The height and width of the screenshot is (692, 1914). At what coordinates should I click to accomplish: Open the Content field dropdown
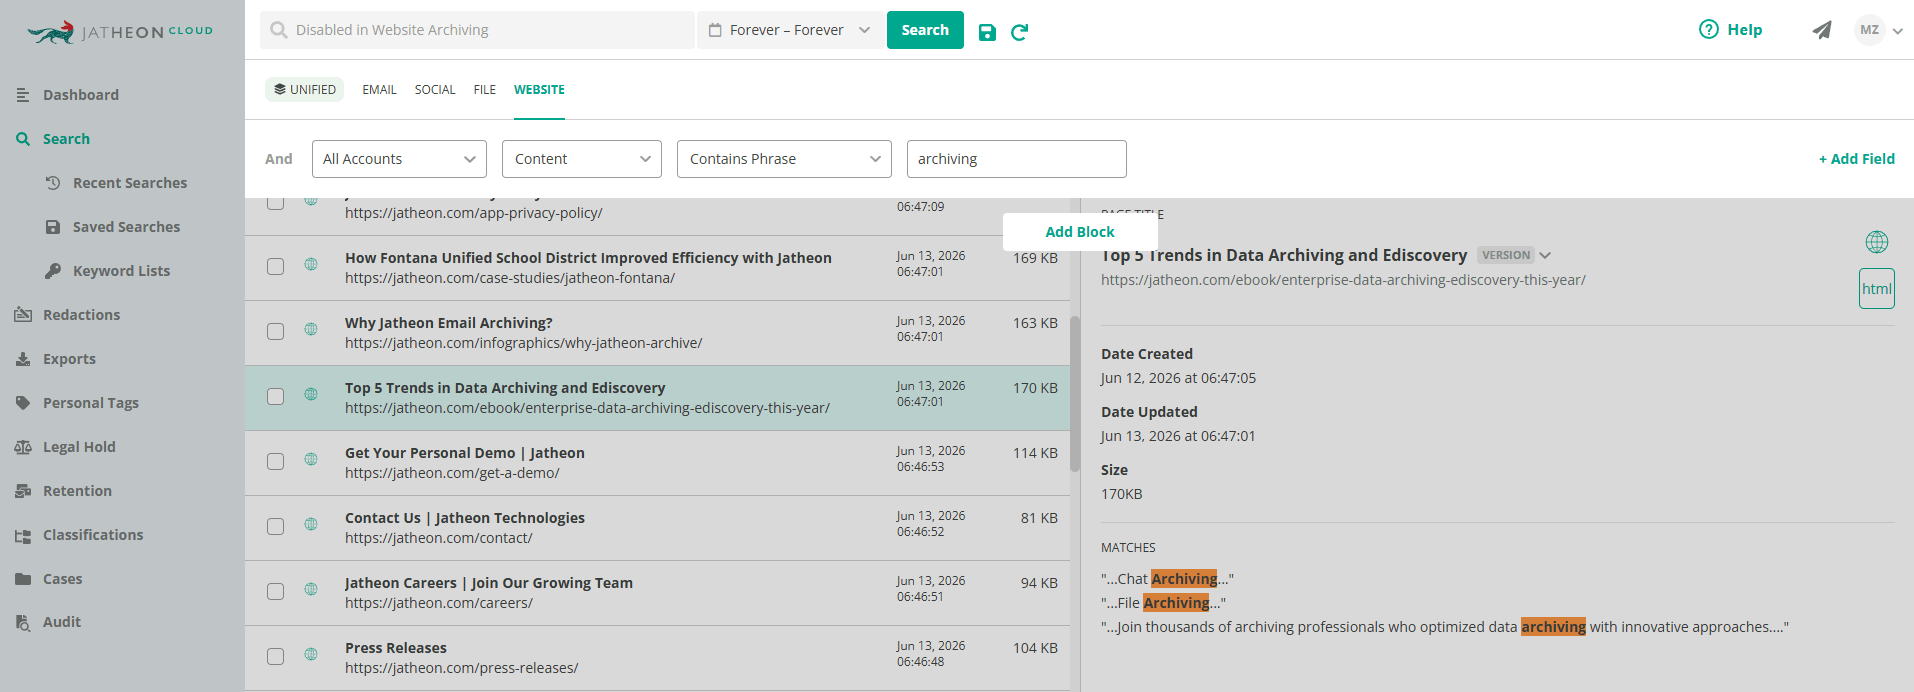582,159
